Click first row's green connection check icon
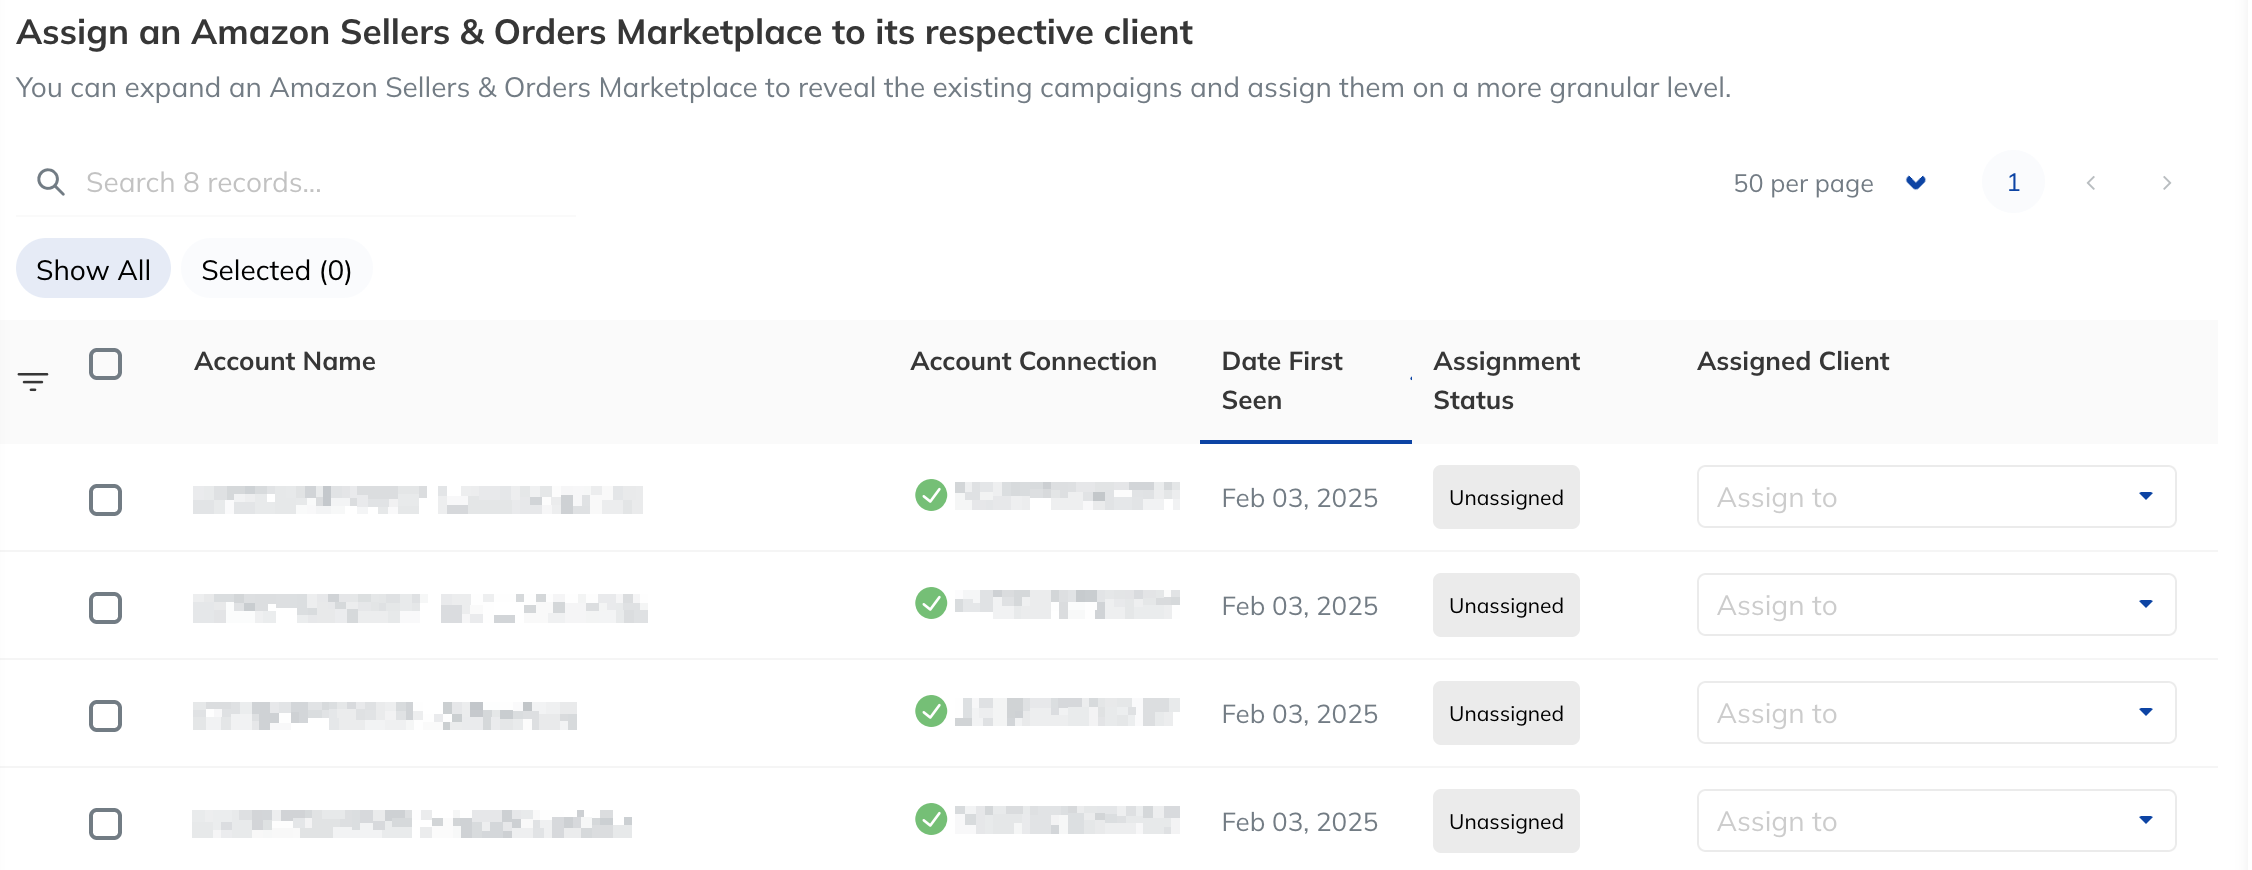2252x870 pixels. pyautogui.click(x=931, y=495)
